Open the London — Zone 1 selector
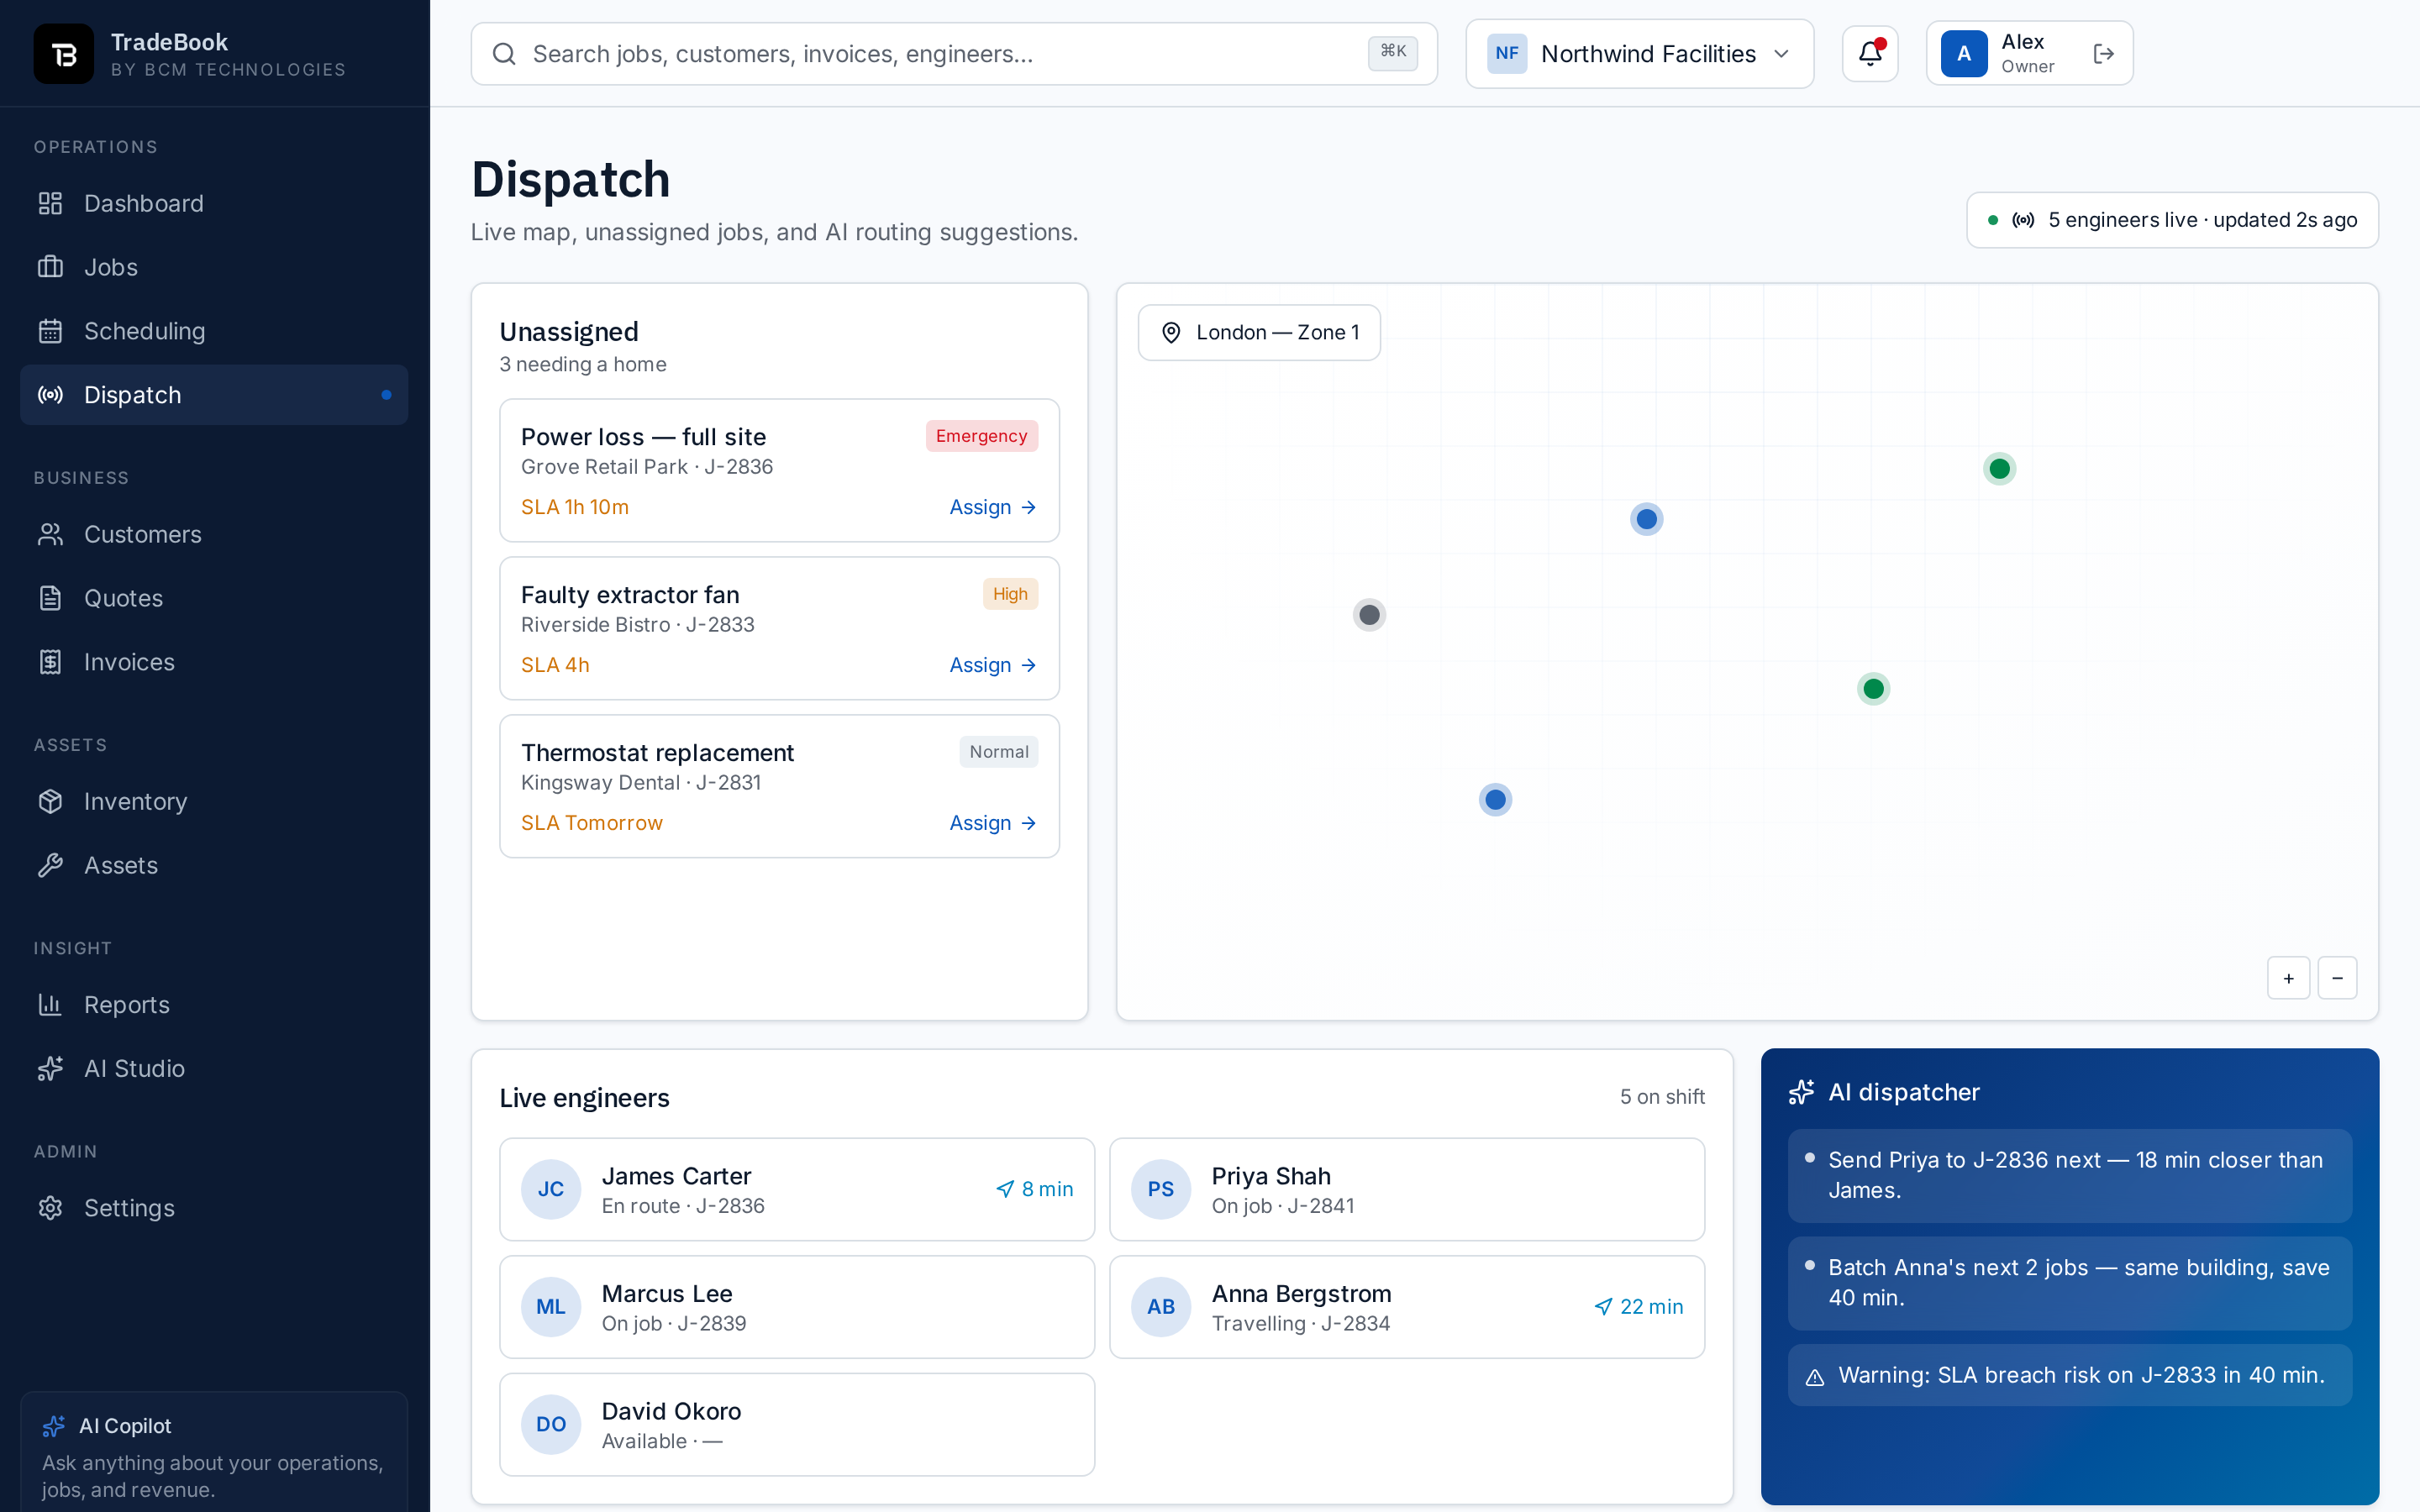The image size is (2420, 1512). coord(1259,332)
